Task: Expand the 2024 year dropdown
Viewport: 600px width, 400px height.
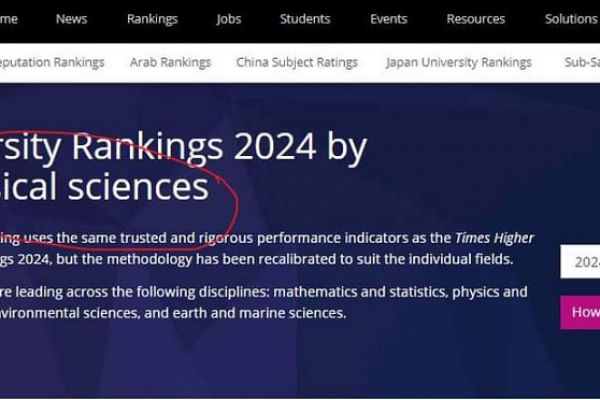Action: pos(580,262)
